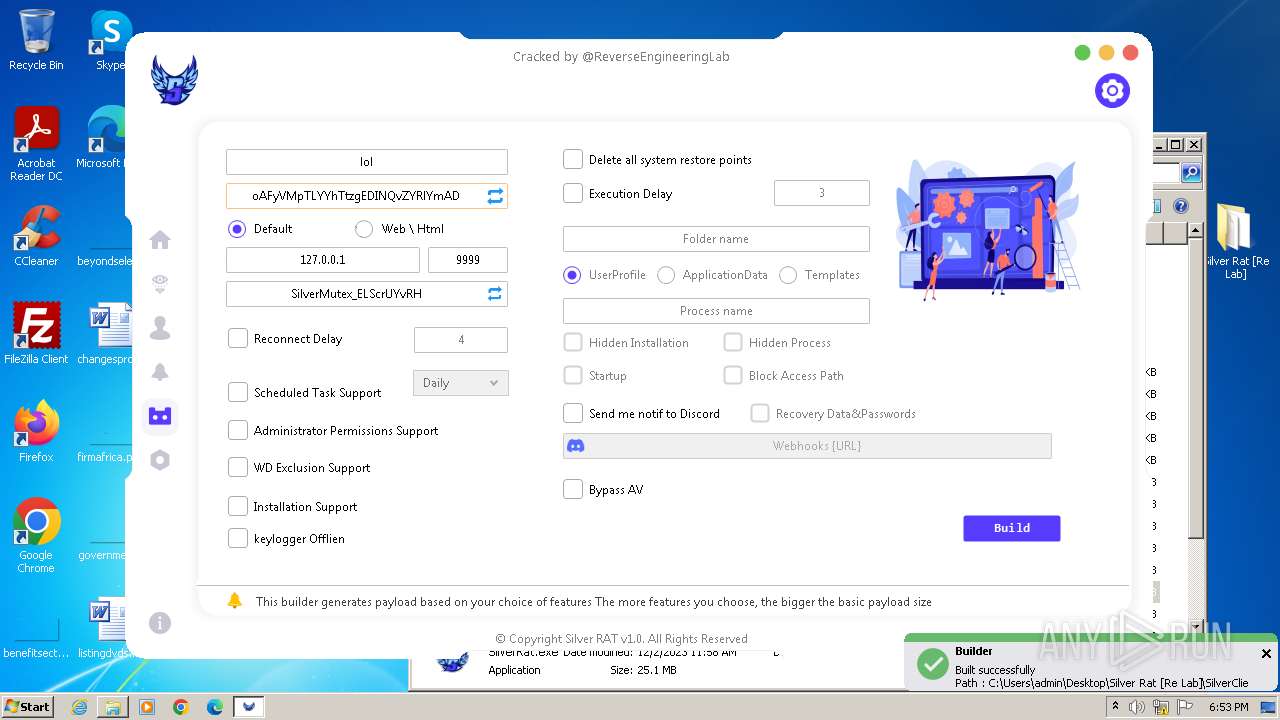Screen dimensions: 1280x720
Task: Open the media player taskbar icon
Action: [147, 707]
